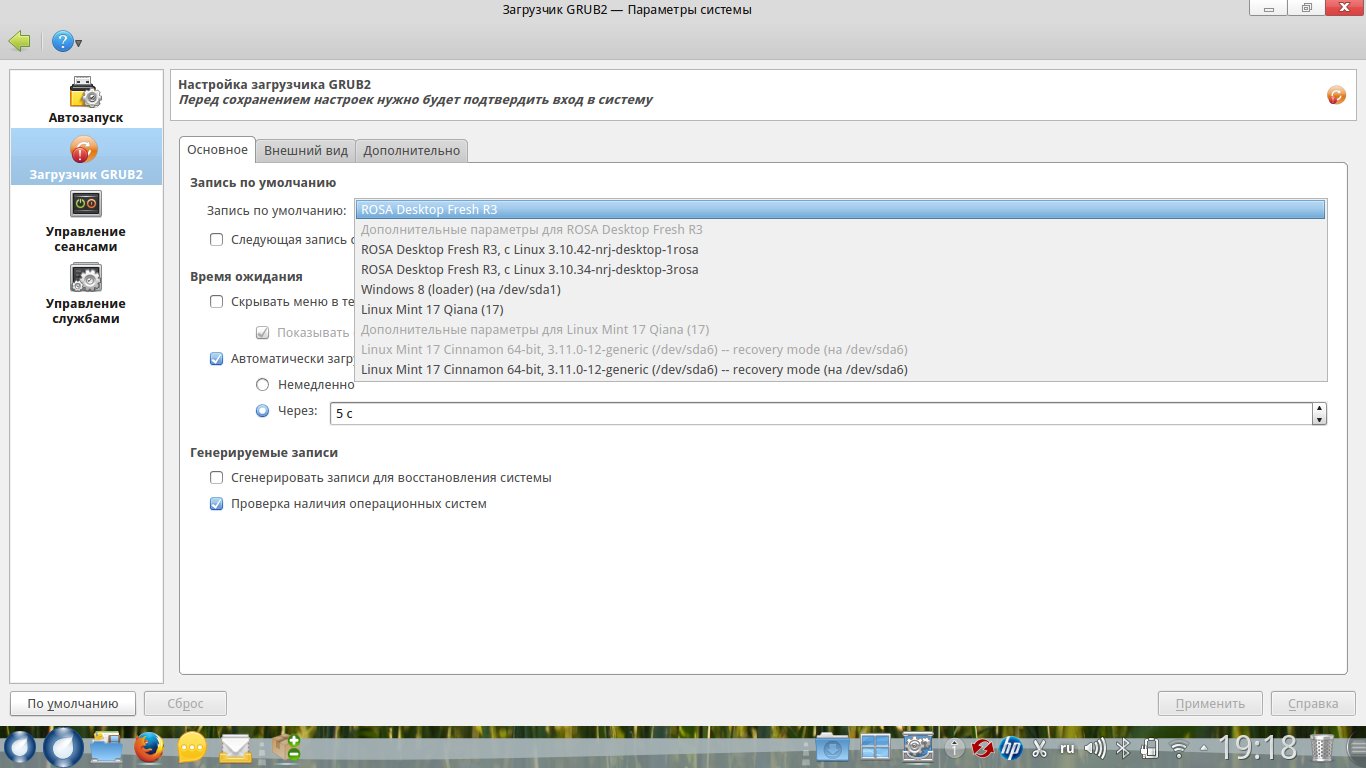1366x768 pixels.
Task: Click the second ROSA drop icon in taskbar
Action: (x=62, y=748)
